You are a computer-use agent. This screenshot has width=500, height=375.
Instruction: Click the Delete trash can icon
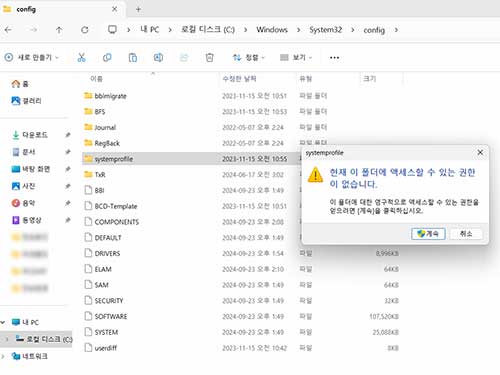click(x=209, y=58)
